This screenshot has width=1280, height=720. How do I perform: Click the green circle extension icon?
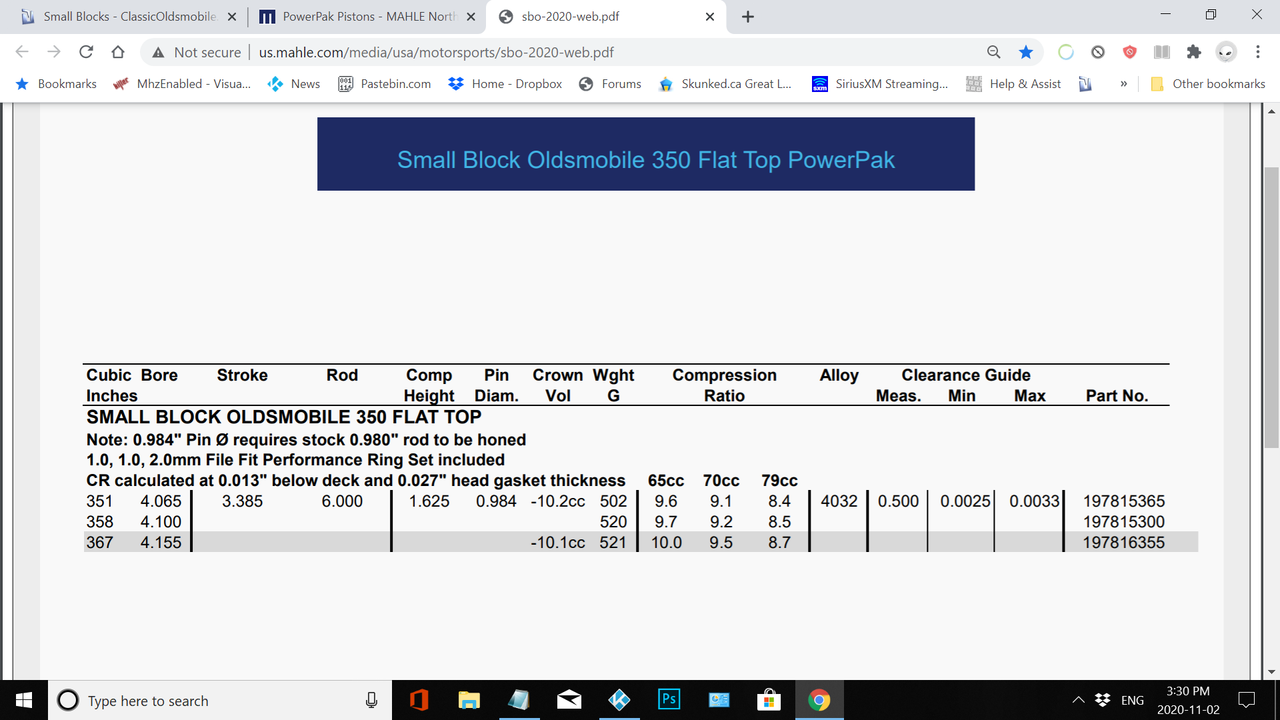click(x=1065, y=52)
